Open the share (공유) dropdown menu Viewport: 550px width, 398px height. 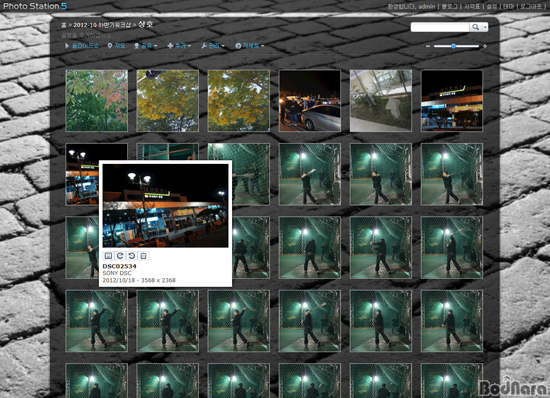(146, 46)
